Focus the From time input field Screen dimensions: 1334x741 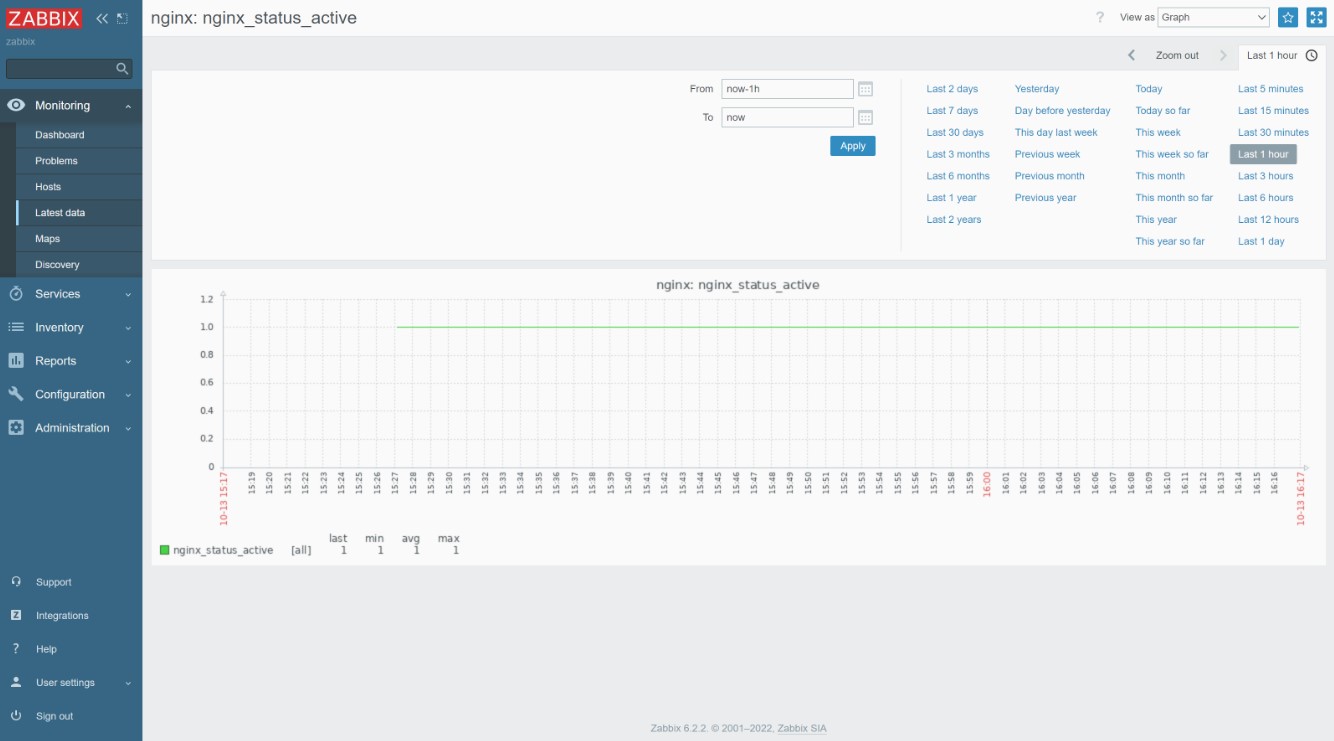787,89
